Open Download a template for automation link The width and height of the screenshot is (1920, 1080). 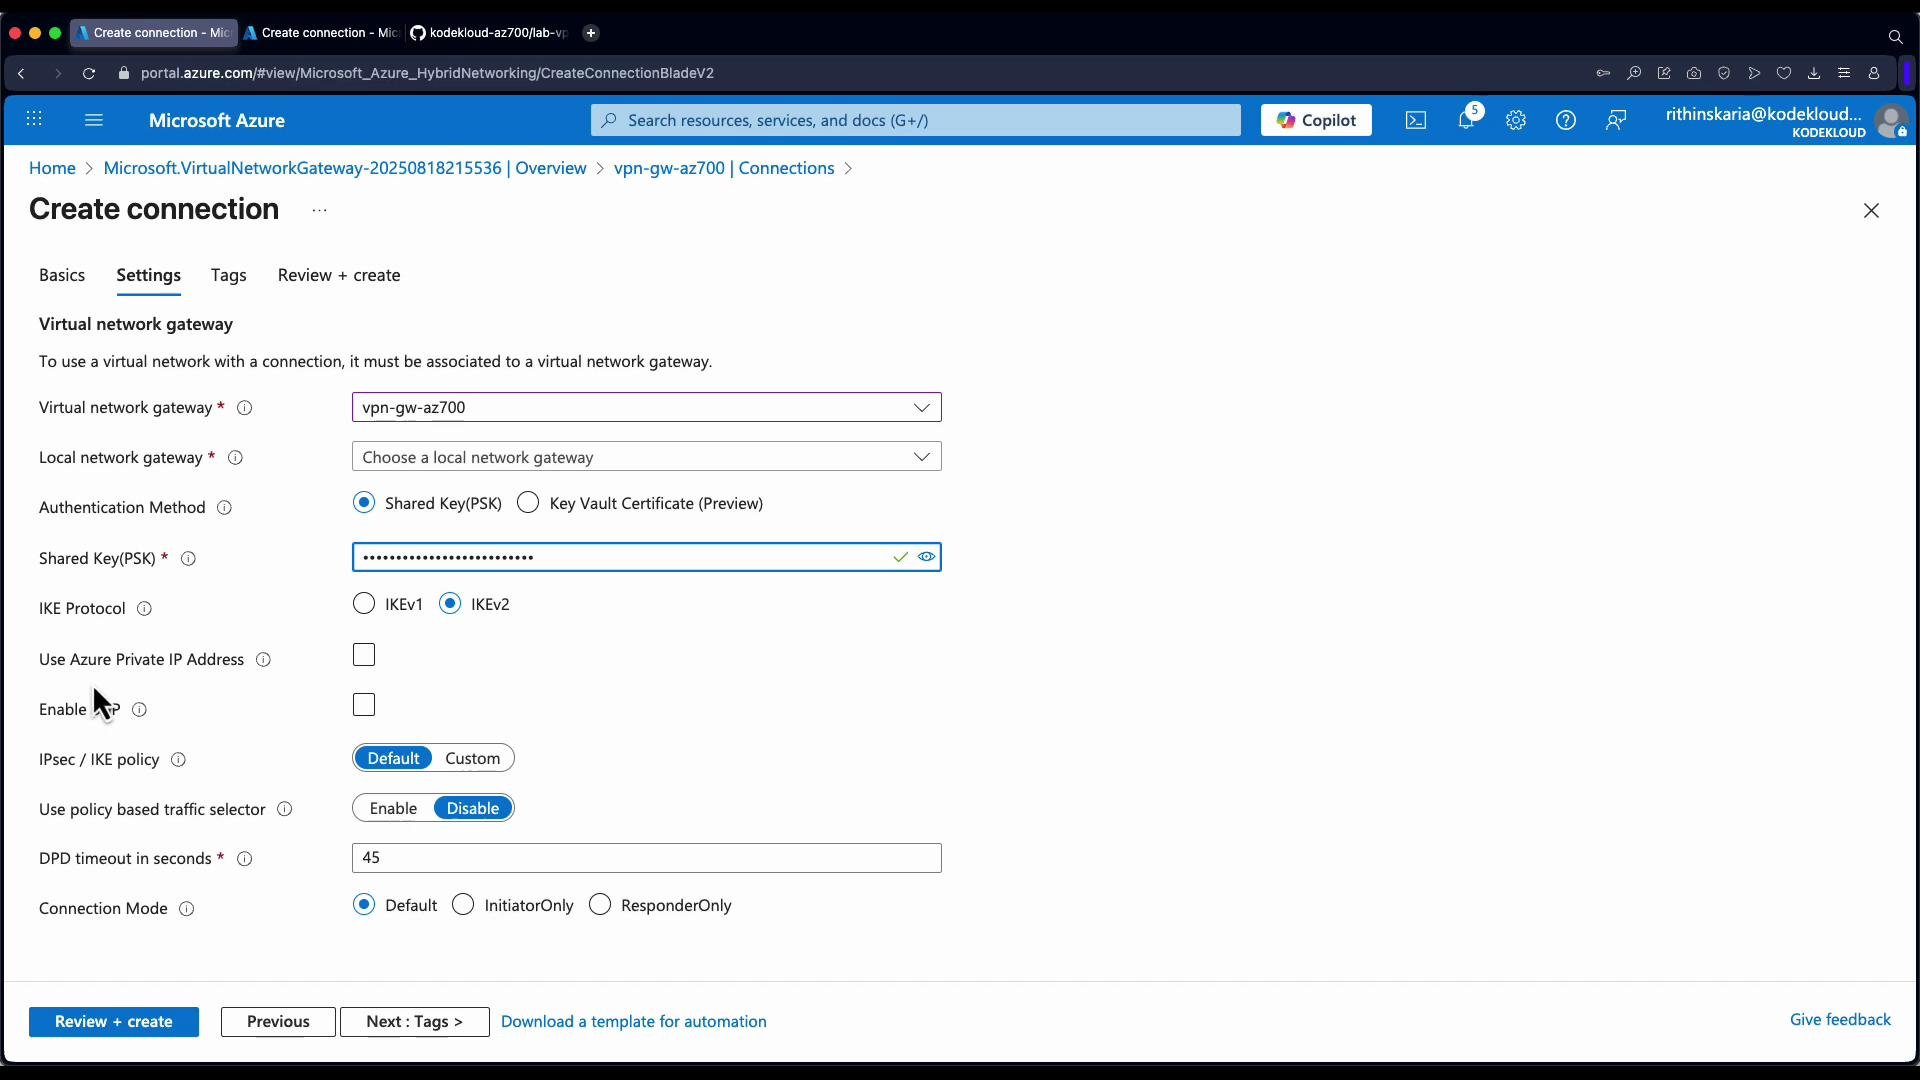634,1022
